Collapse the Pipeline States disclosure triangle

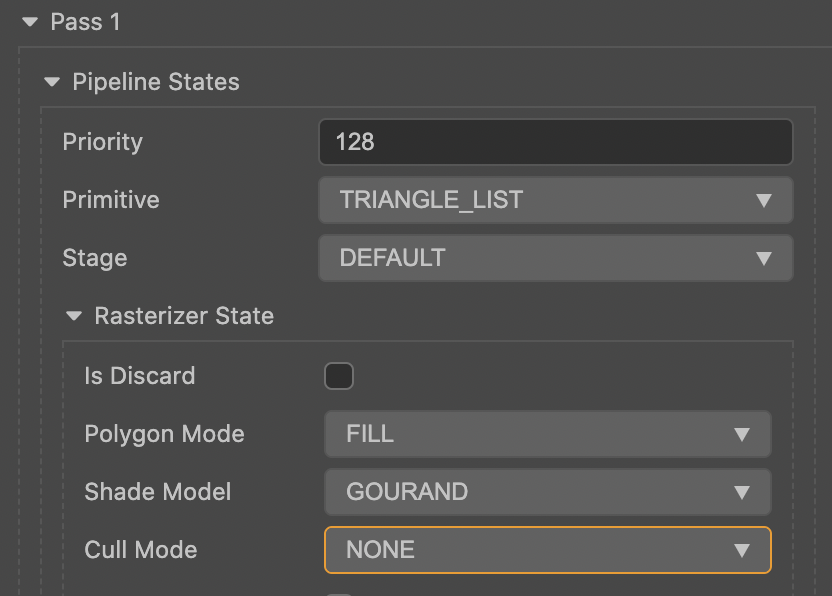coord(52,82)
